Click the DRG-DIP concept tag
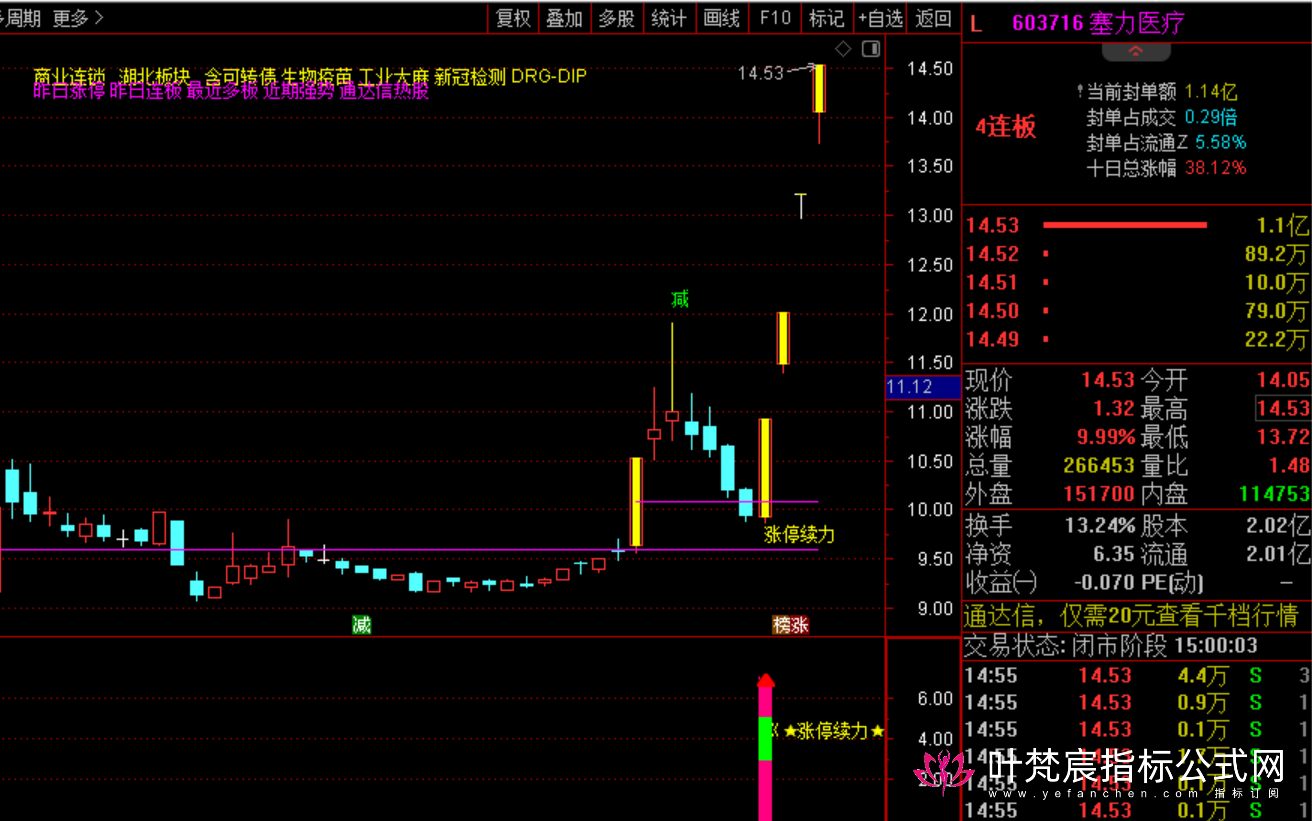 point(548,76)
